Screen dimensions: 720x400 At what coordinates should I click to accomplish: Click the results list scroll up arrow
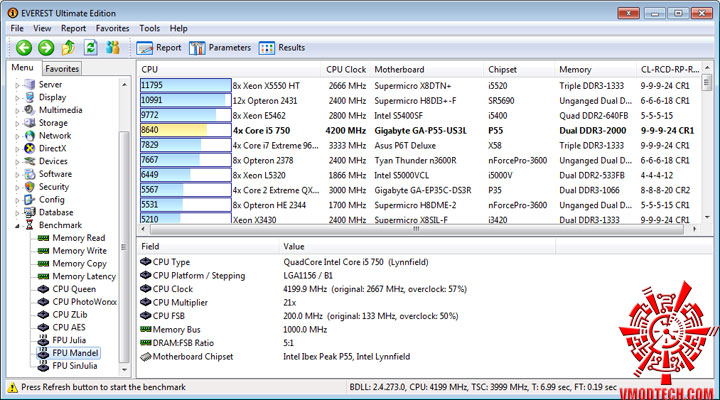[x=707, y=68]
